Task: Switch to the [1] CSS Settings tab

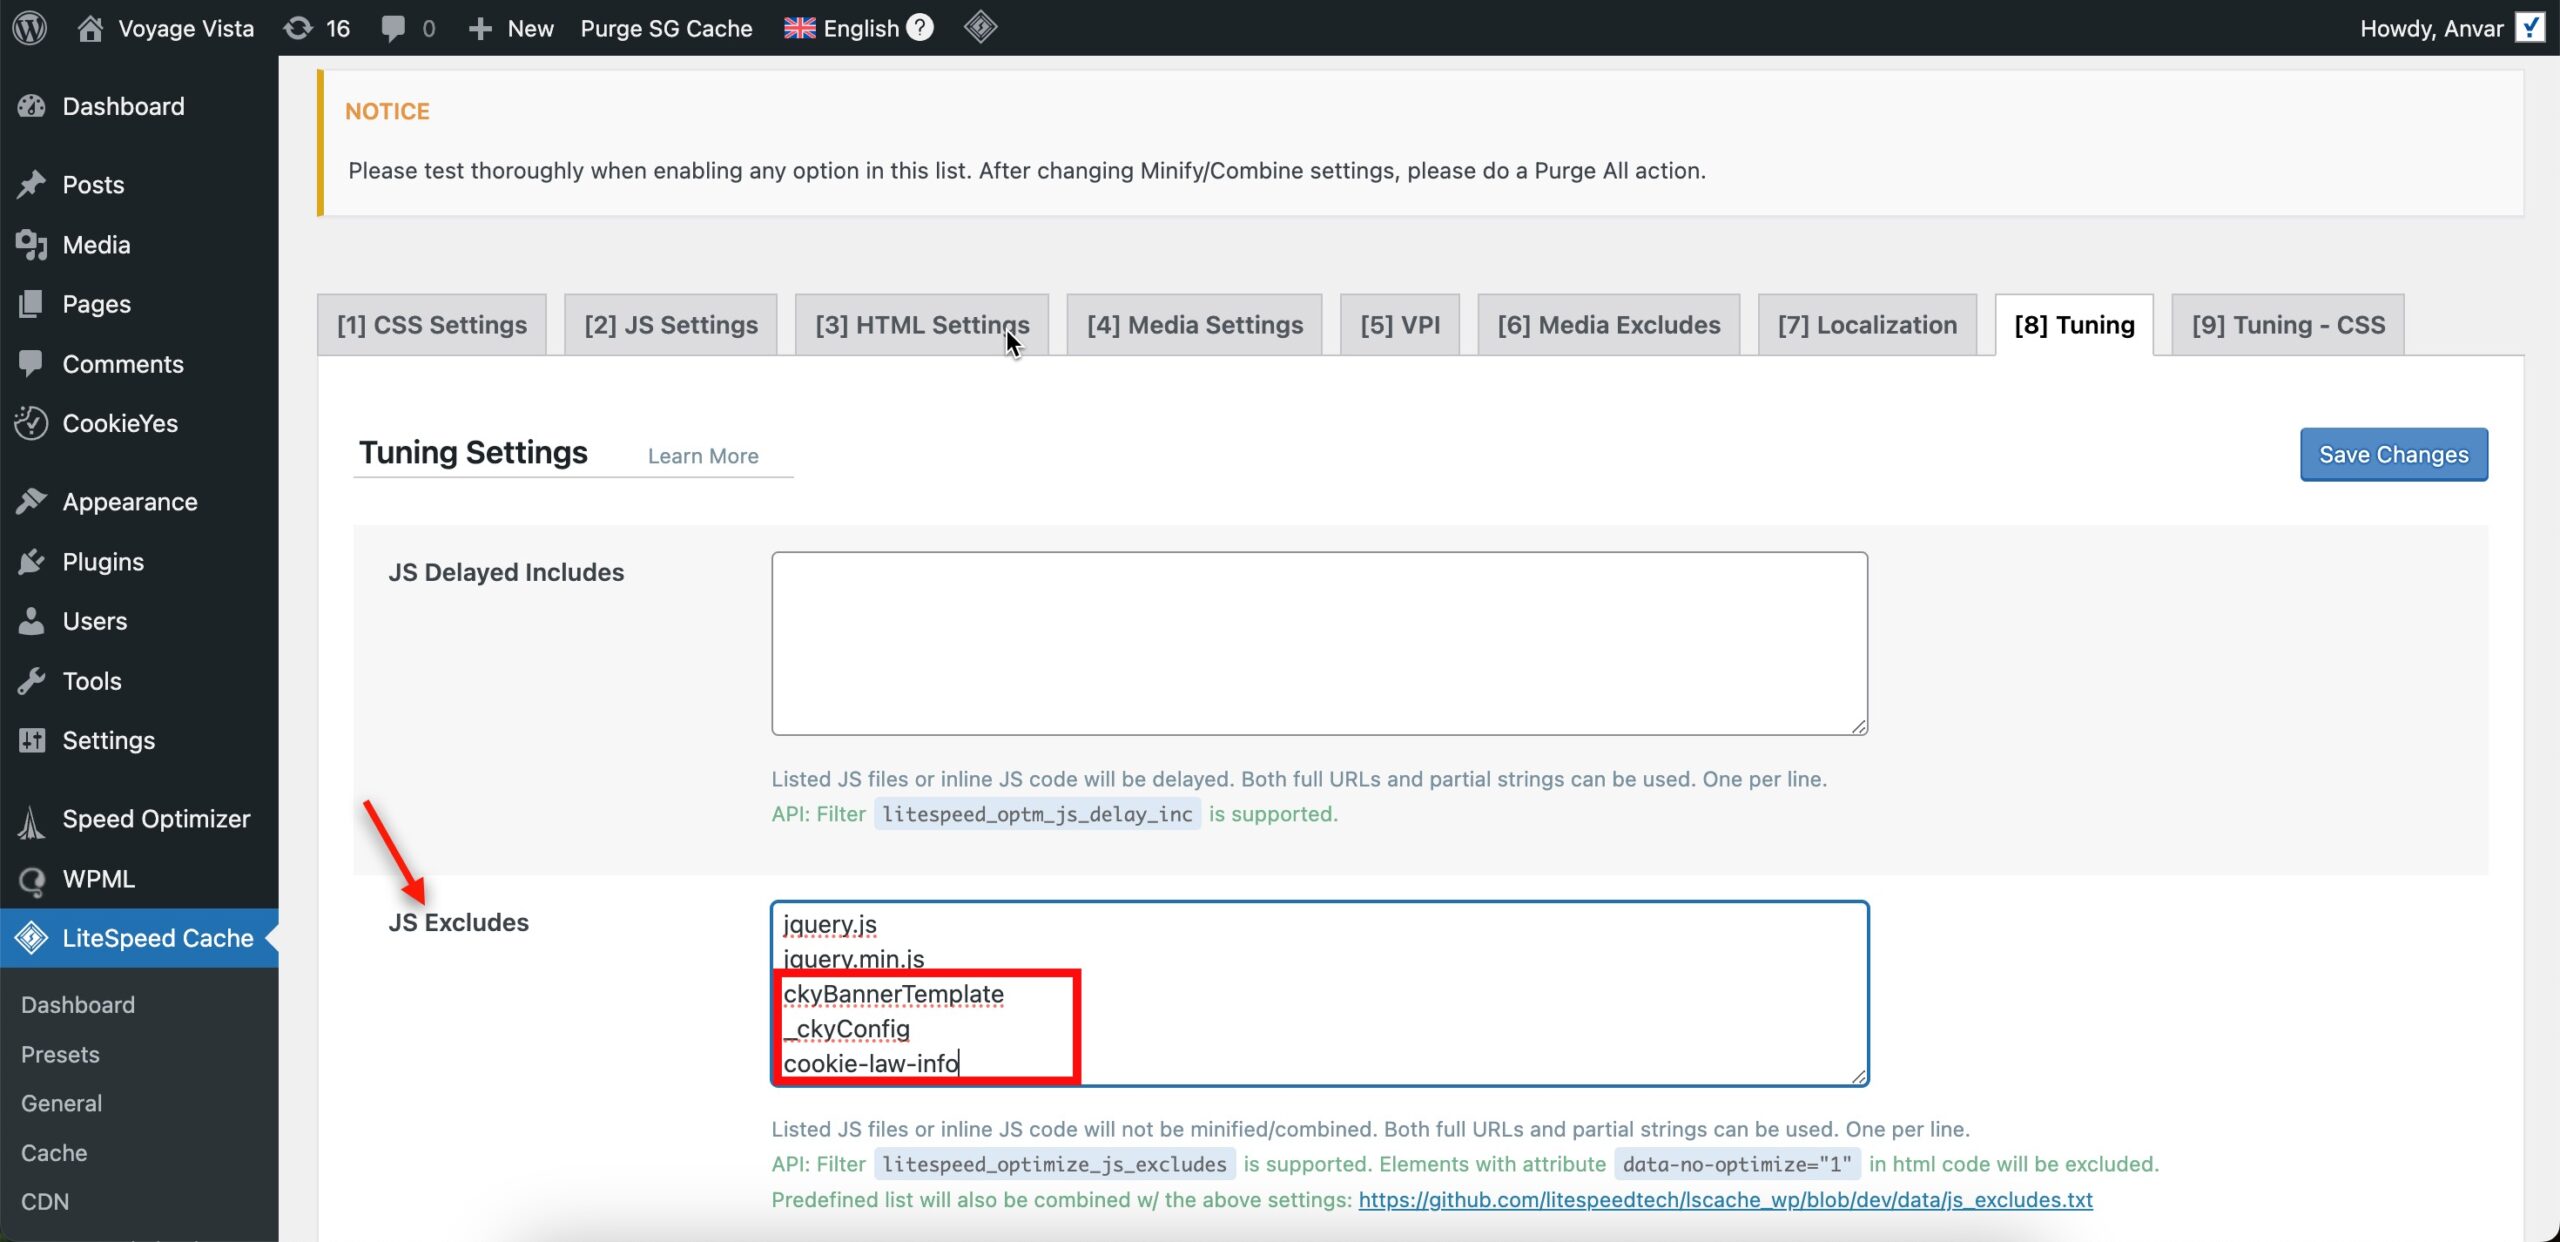Action: point(432,325)
